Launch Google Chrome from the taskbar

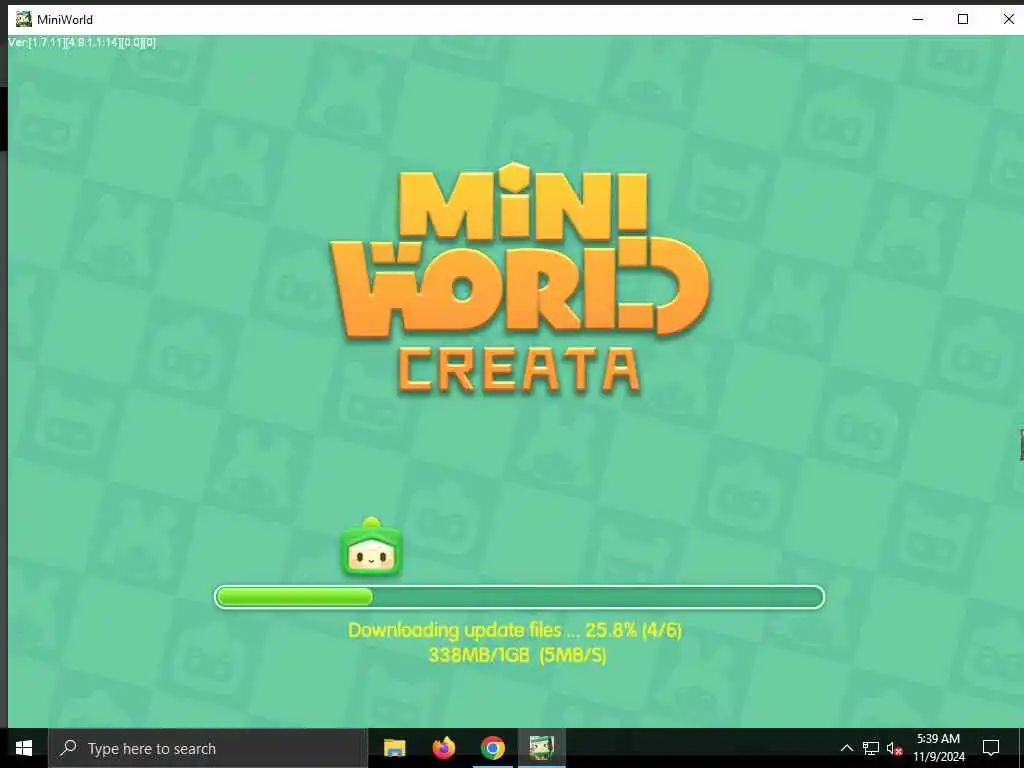(x=493, y=748)
